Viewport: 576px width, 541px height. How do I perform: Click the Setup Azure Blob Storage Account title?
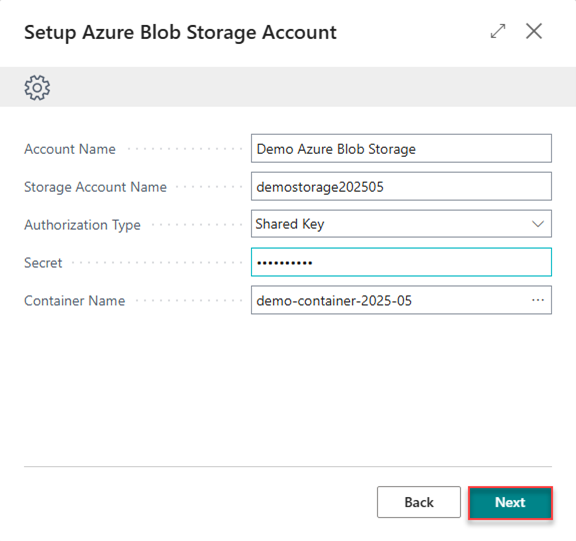click(180, 32)
